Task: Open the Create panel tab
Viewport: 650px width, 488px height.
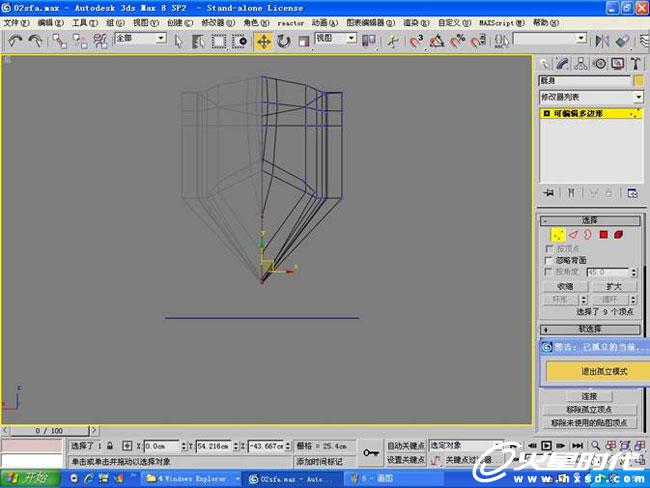Action: click(x=544, y=63)
